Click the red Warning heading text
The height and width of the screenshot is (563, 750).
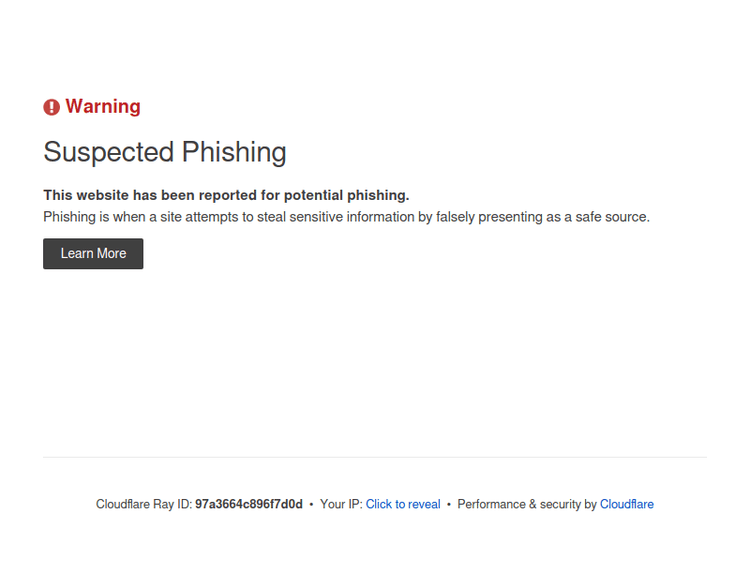(103, 107)
